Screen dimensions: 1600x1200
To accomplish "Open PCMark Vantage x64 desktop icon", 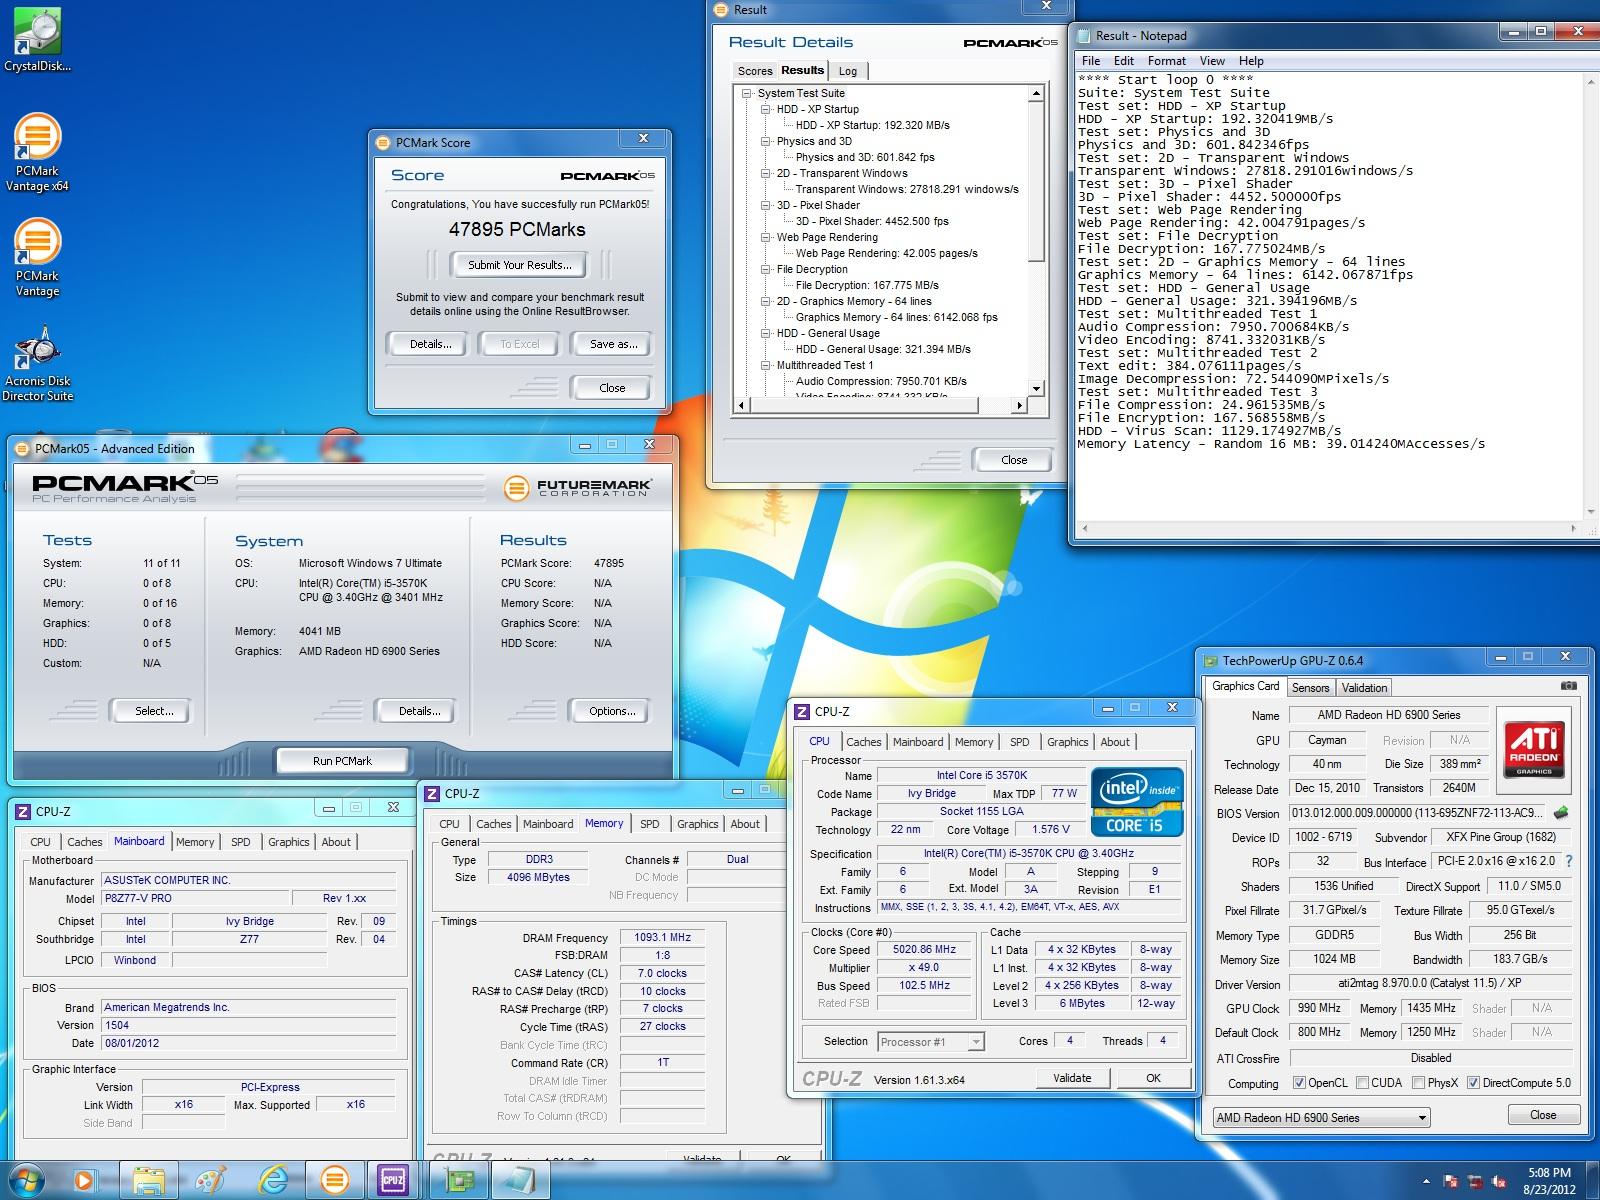I will (37, 152).
